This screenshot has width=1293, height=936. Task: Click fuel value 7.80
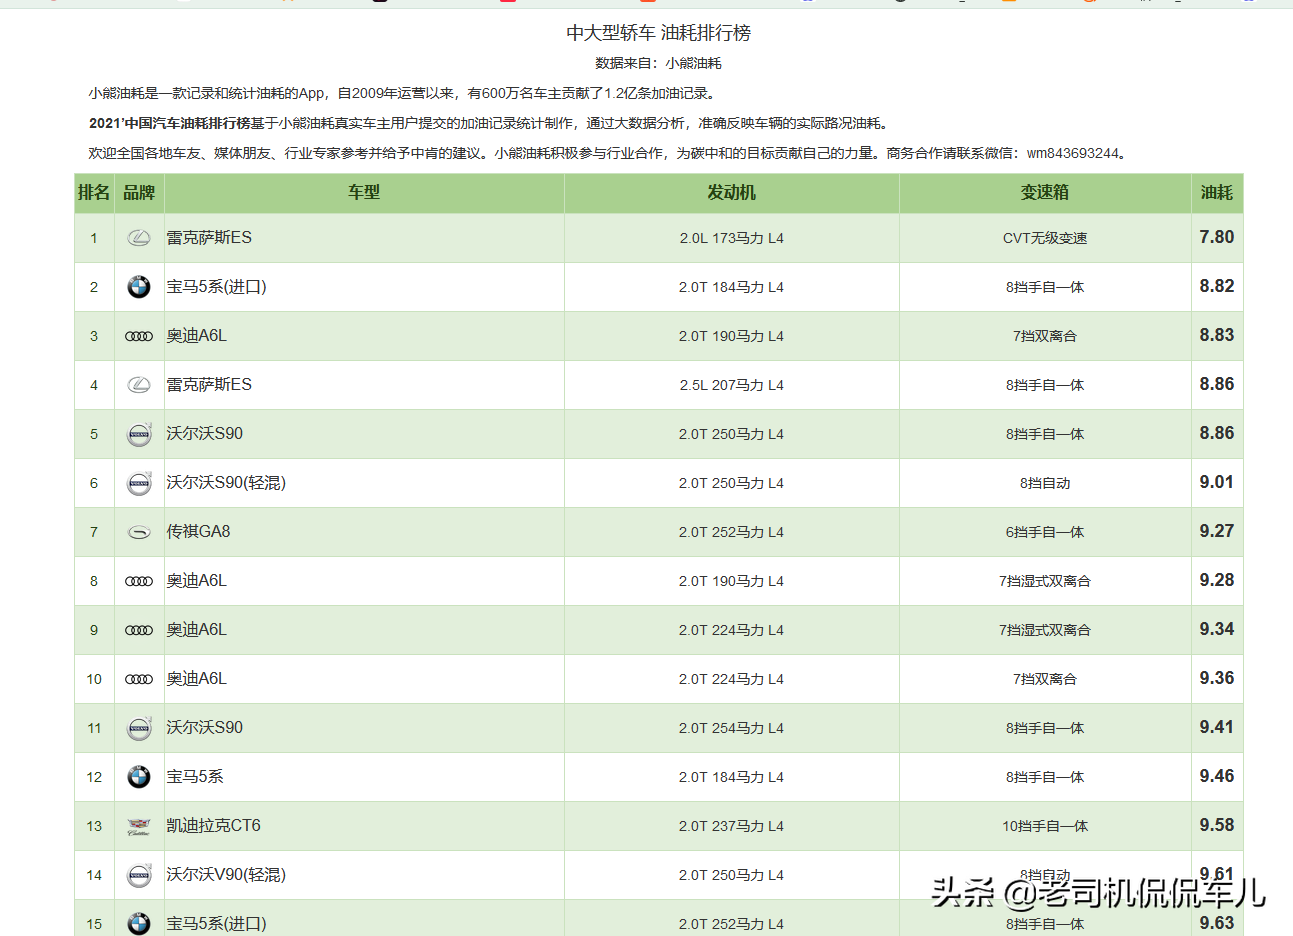tap(1217, 237)
